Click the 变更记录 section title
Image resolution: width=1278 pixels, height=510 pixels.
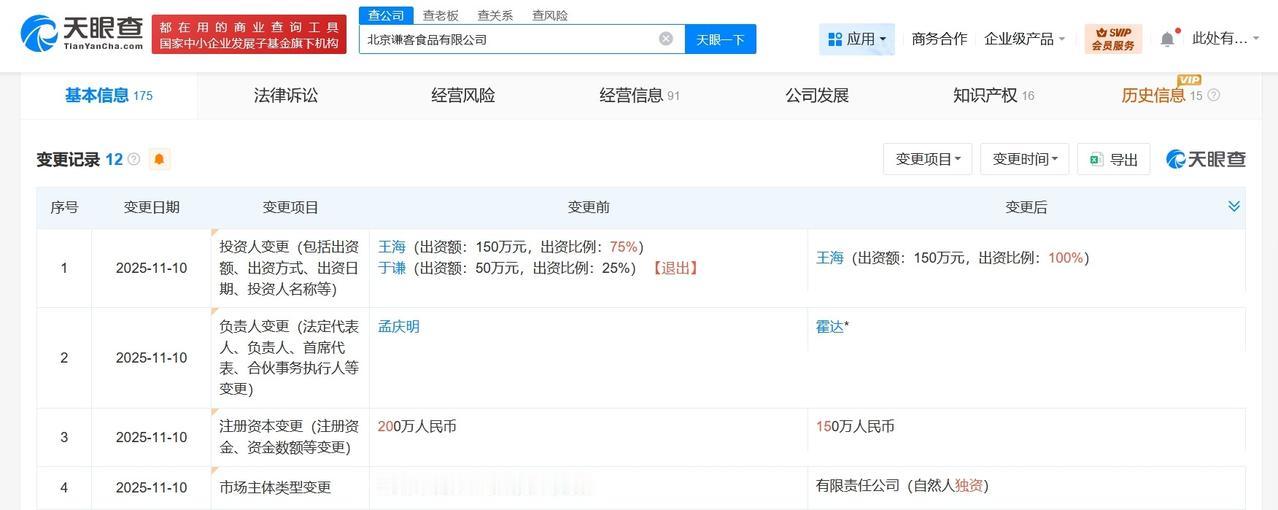click(68, 160)
